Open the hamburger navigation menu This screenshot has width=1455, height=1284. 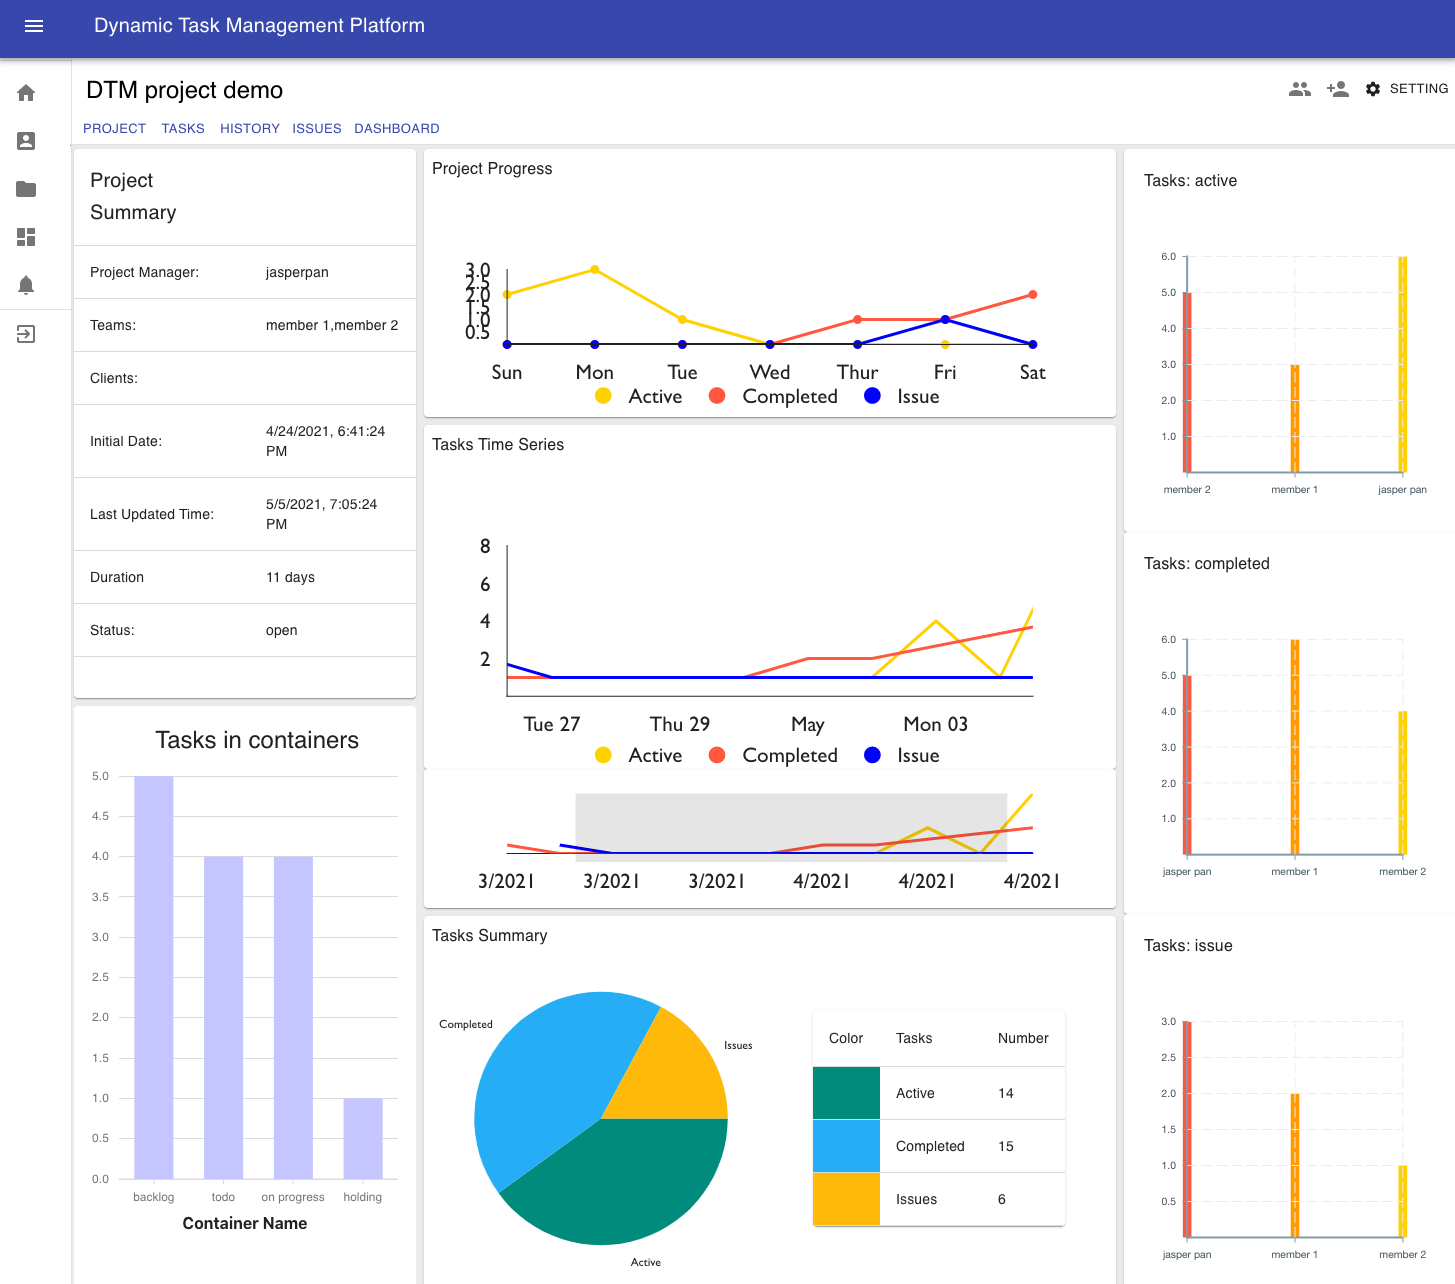34,26
